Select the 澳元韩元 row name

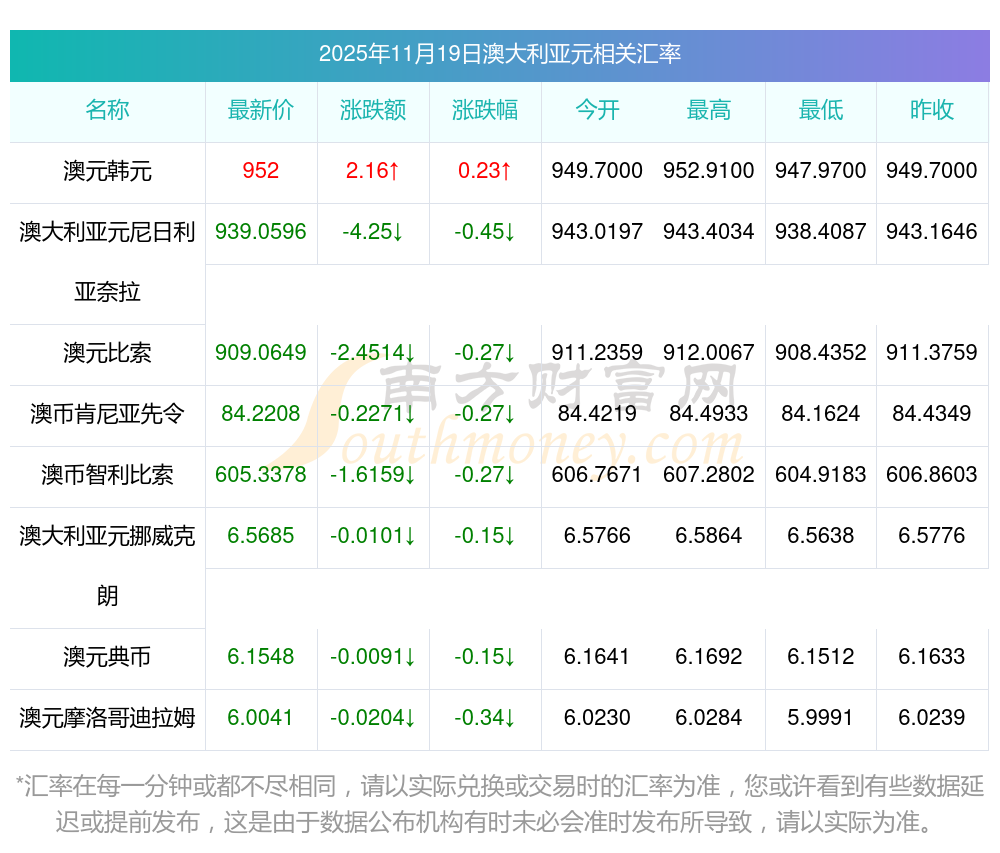(107, 171)
